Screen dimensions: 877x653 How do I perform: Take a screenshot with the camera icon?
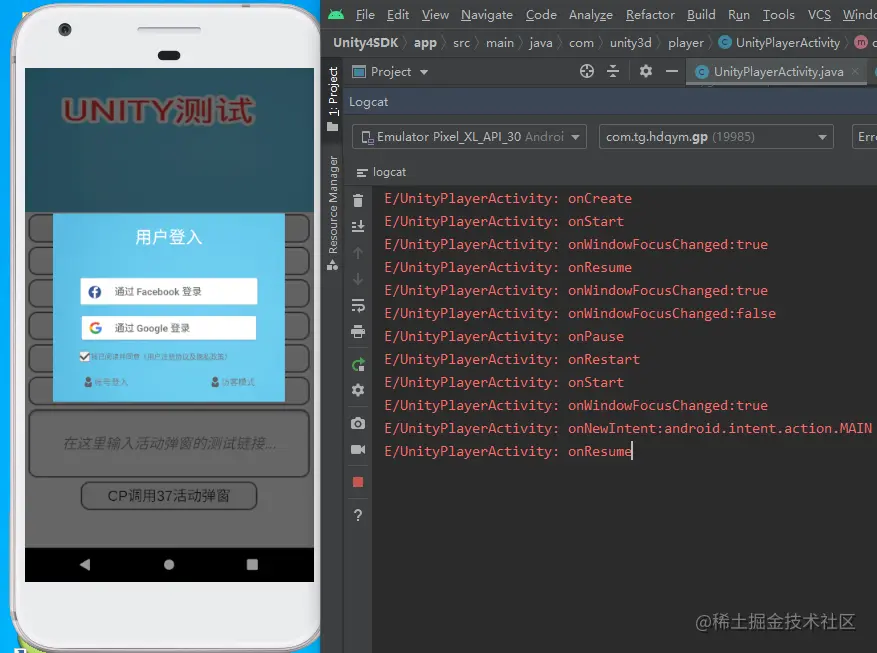click(x=358, y=423)
